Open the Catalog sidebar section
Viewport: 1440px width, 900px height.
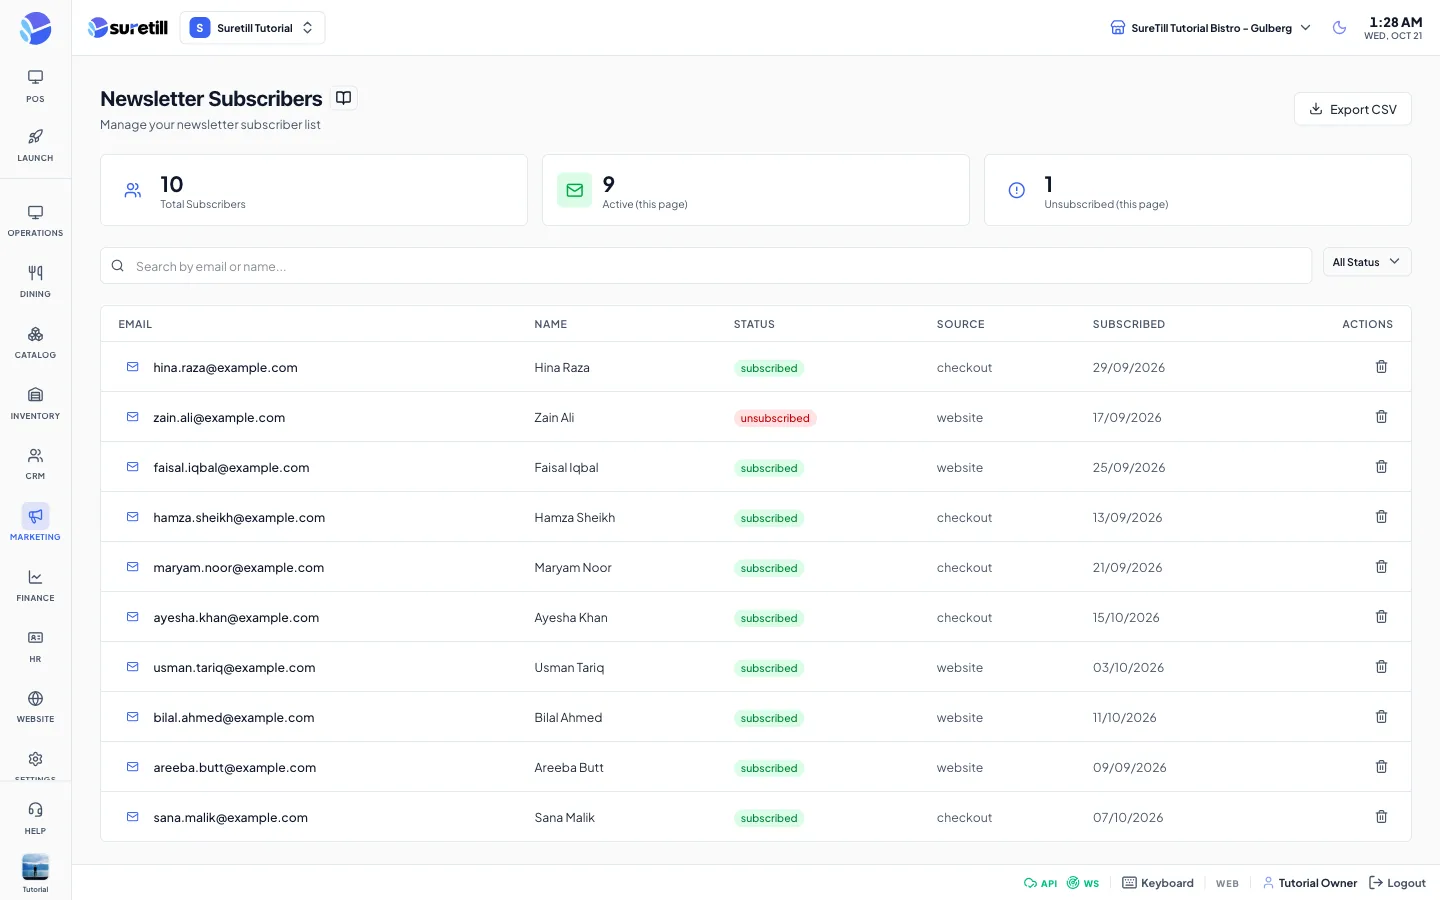click(35, 342)
